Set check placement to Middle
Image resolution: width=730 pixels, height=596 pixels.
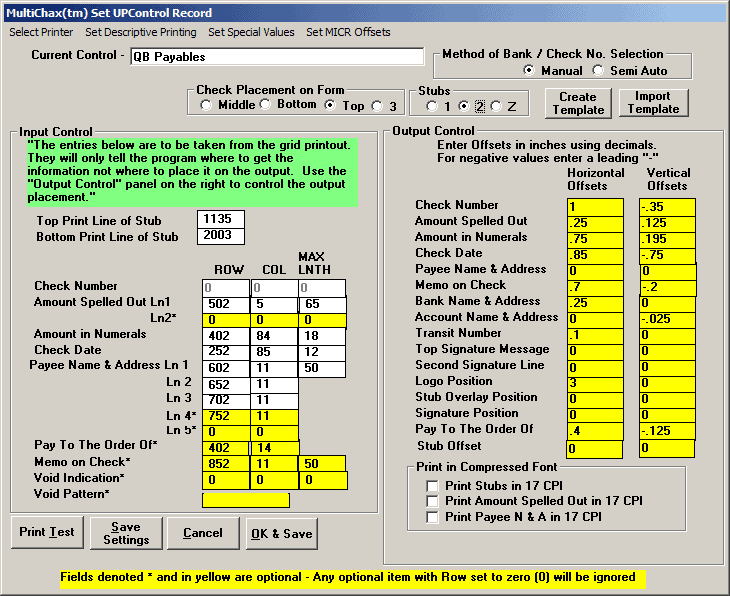[207, 105]
